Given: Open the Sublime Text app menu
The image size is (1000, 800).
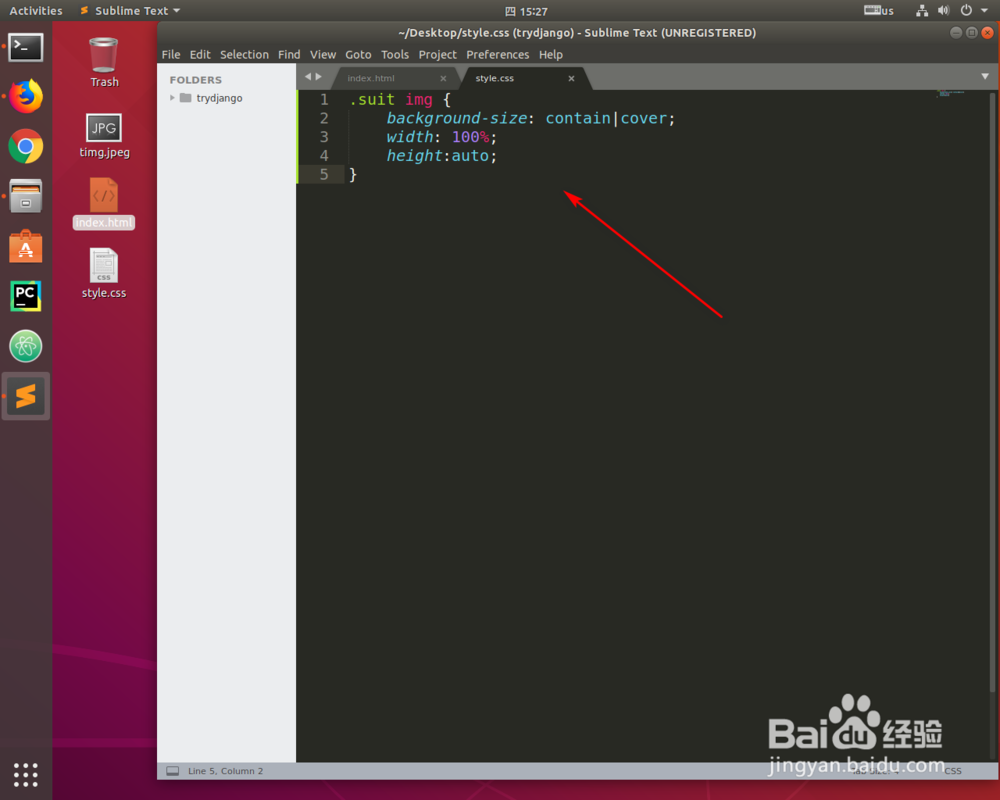Looking at the screenshot, I should pos(129,11).
